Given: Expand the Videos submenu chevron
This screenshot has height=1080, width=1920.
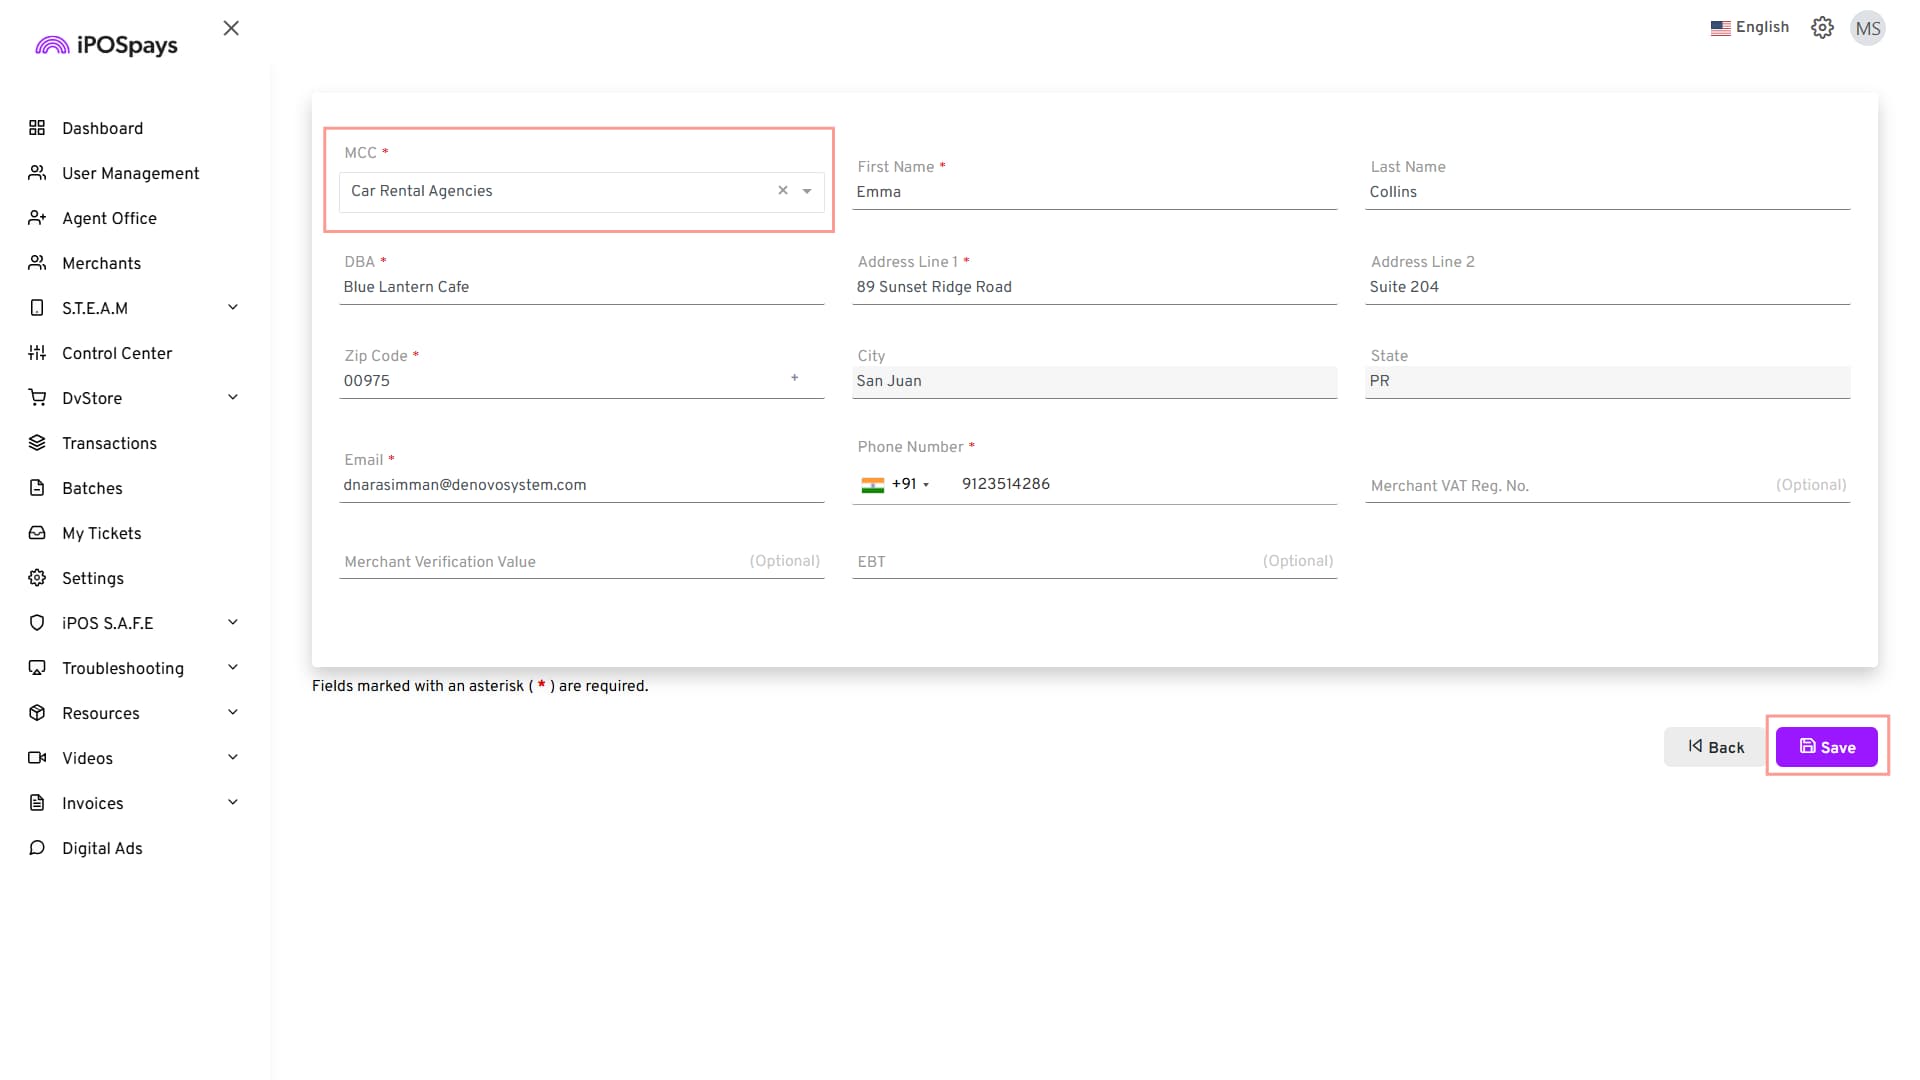Looking at the screenshot, I should [x=233, y=757].
